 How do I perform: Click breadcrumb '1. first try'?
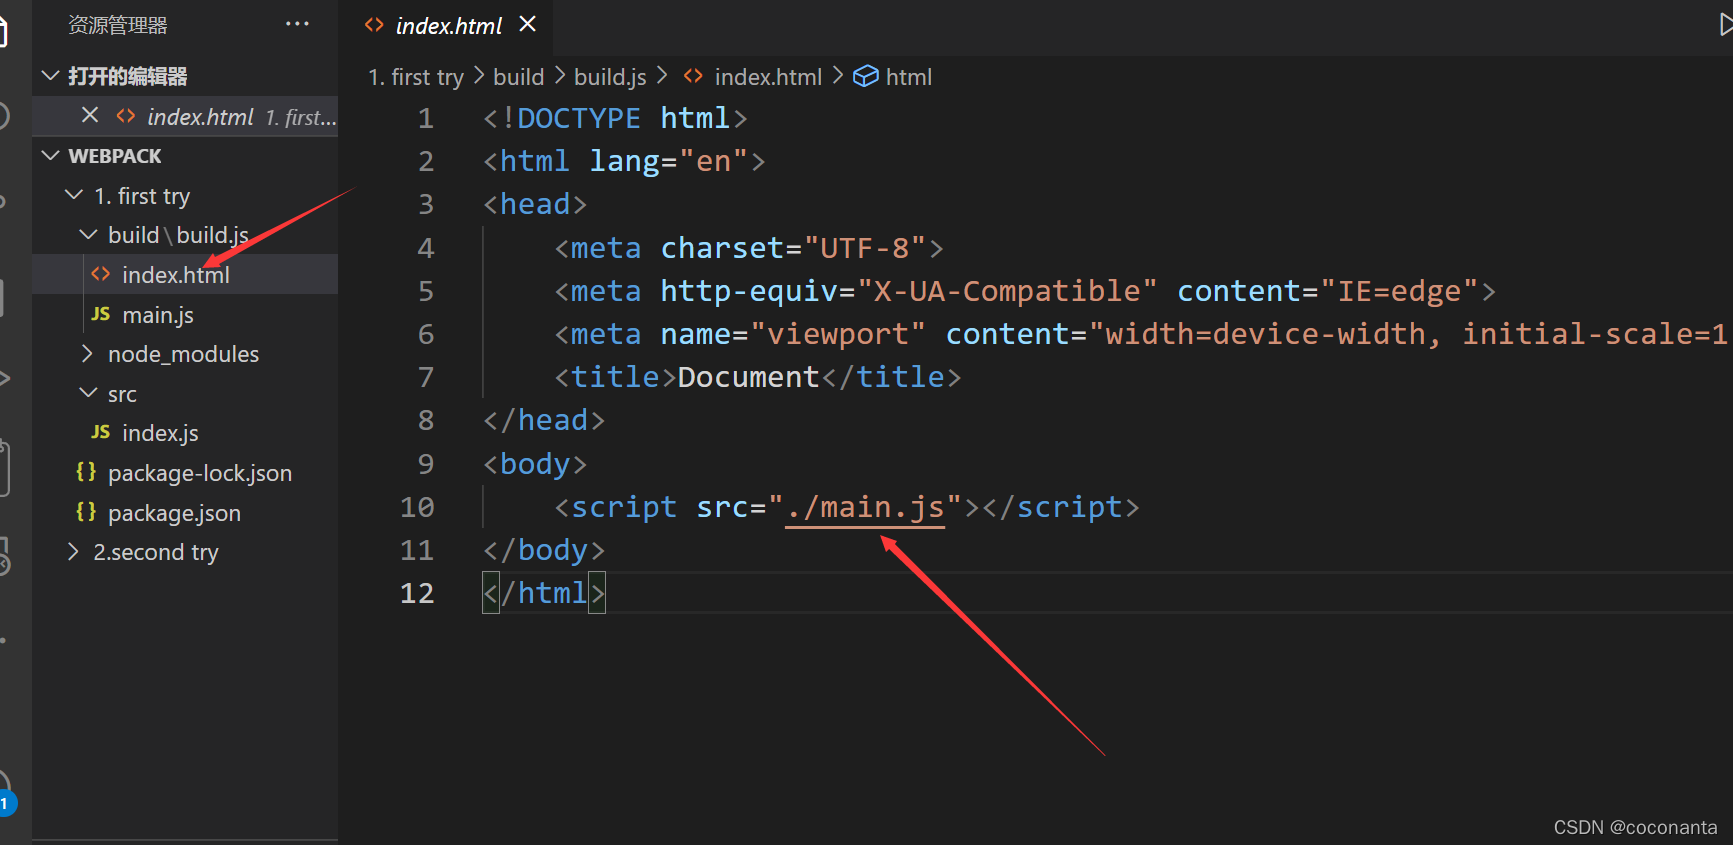415,77
